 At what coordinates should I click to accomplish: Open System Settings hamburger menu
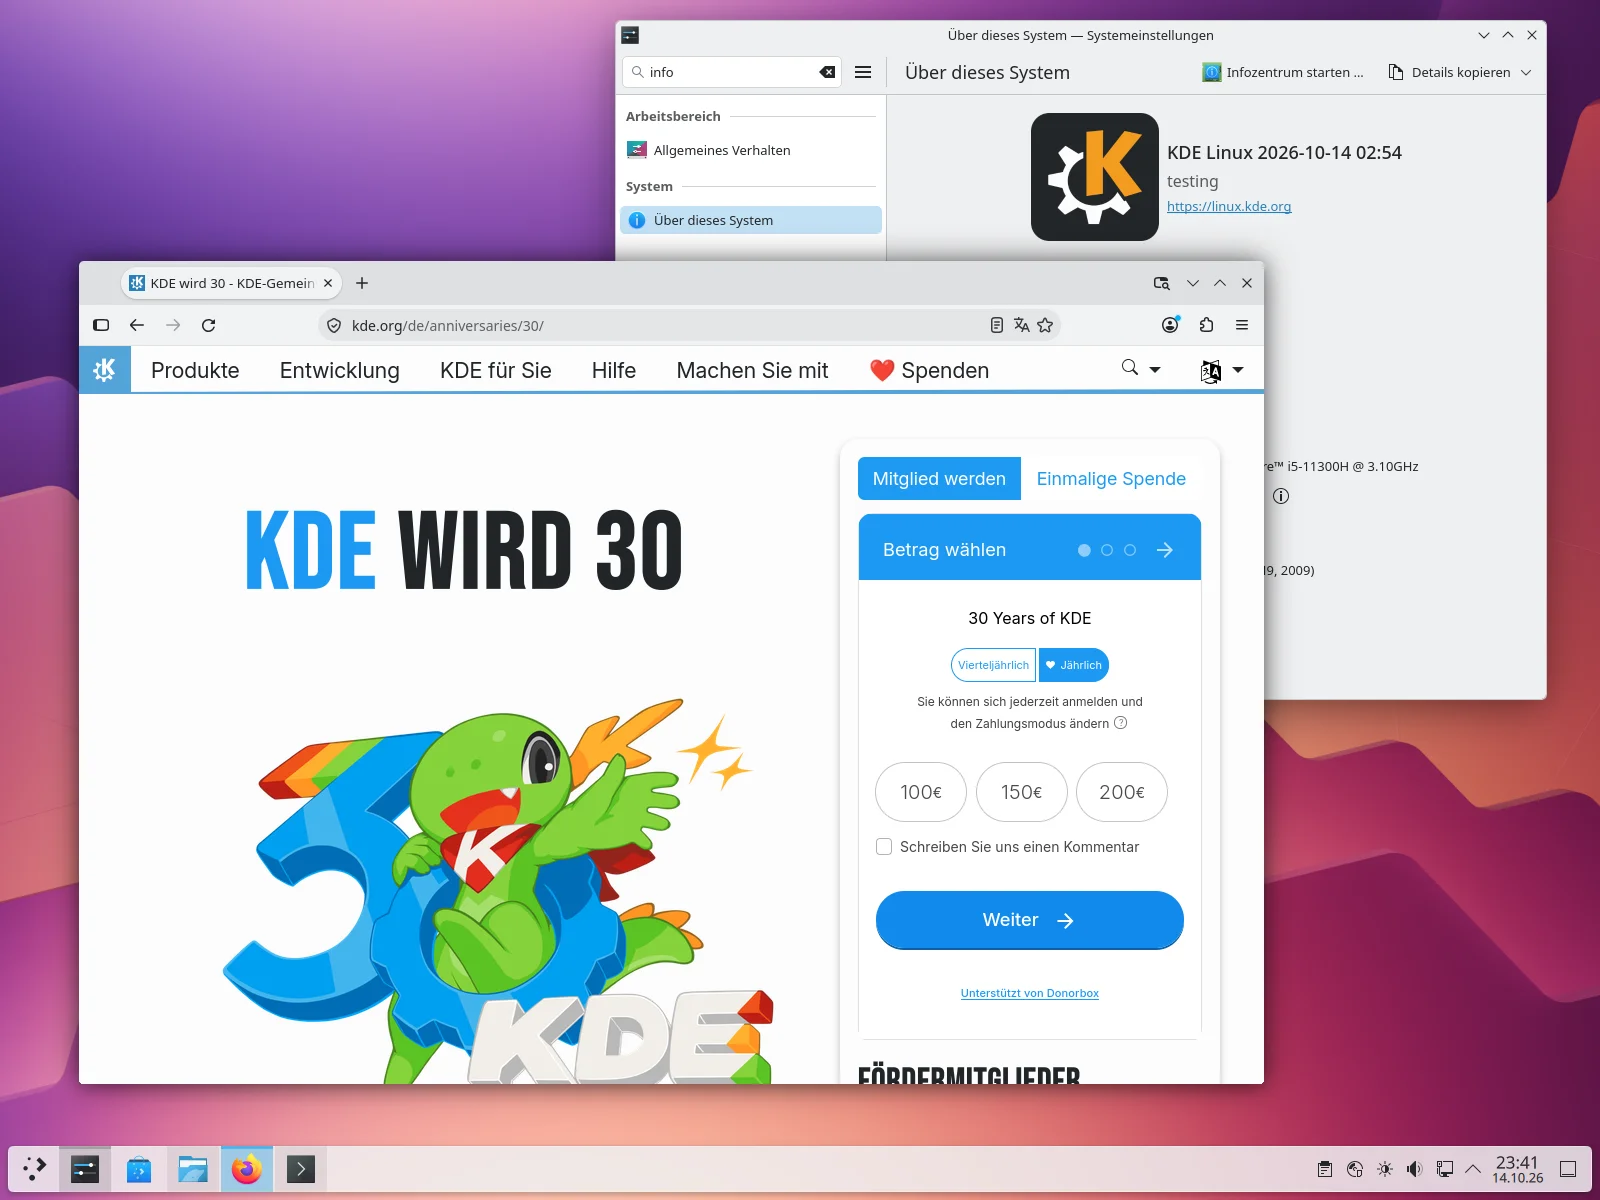(863, 72)
